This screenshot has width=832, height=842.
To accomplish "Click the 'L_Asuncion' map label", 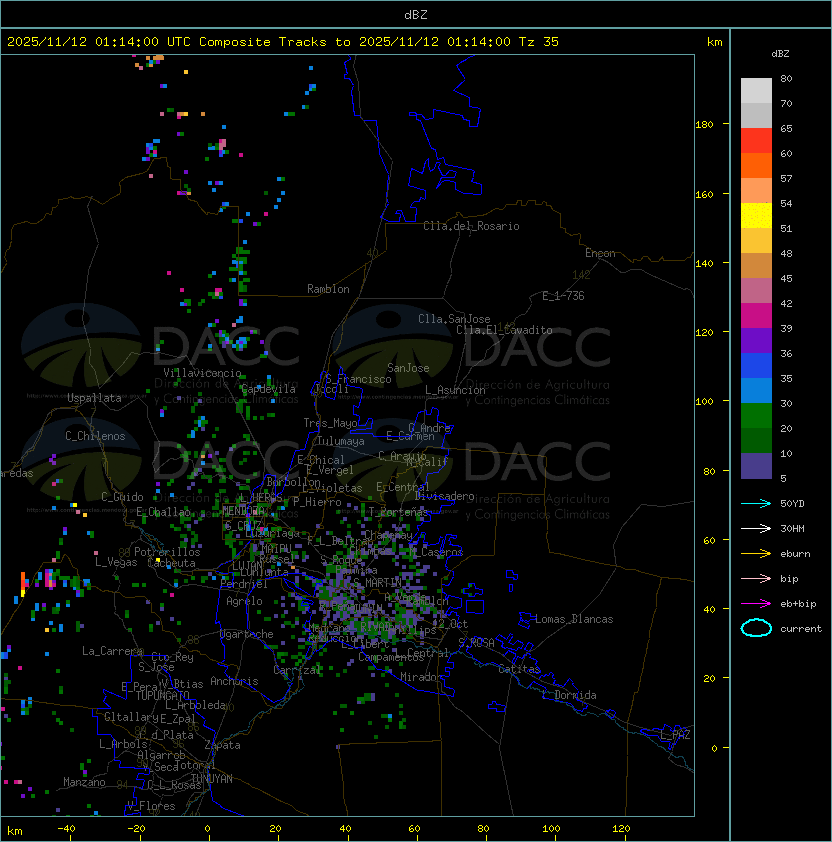I will [455, 390].
